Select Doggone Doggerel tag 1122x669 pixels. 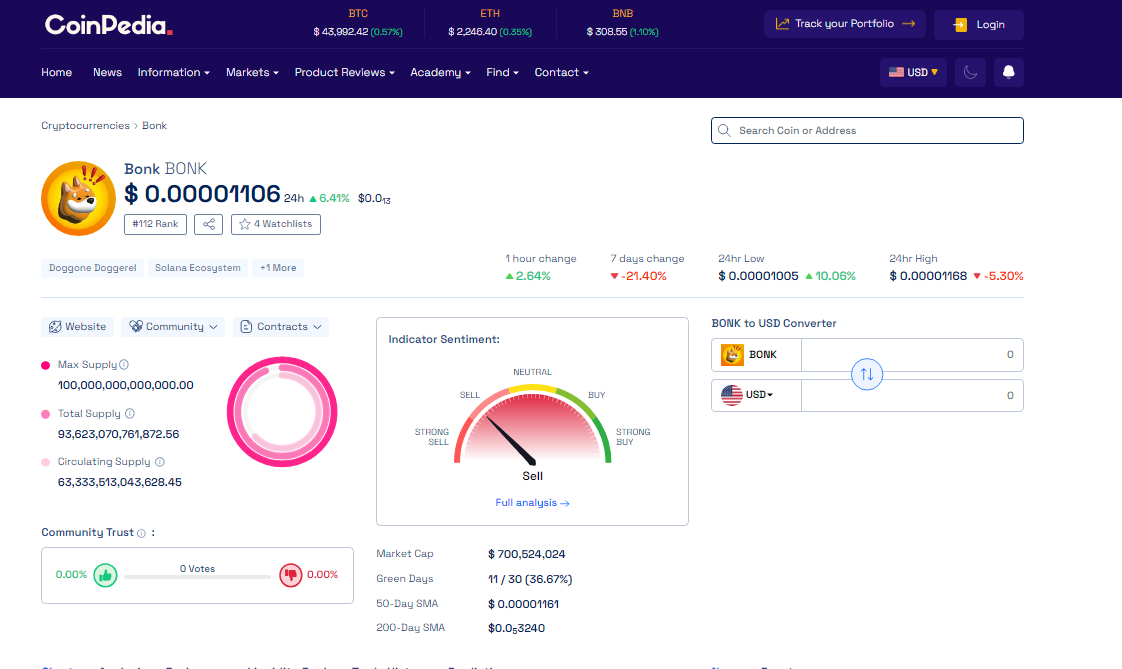click(92, 268)
